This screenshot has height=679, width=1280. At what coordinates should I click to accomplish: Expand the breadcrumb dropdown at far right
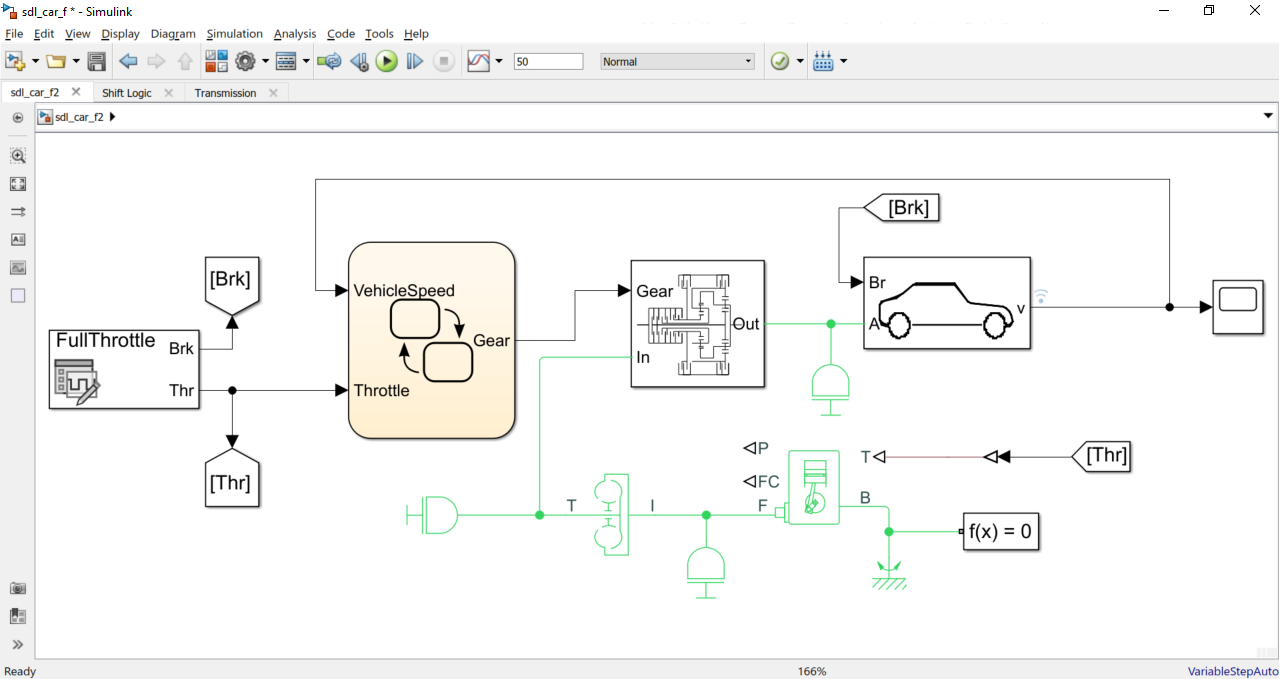(x=1266, y=116)
